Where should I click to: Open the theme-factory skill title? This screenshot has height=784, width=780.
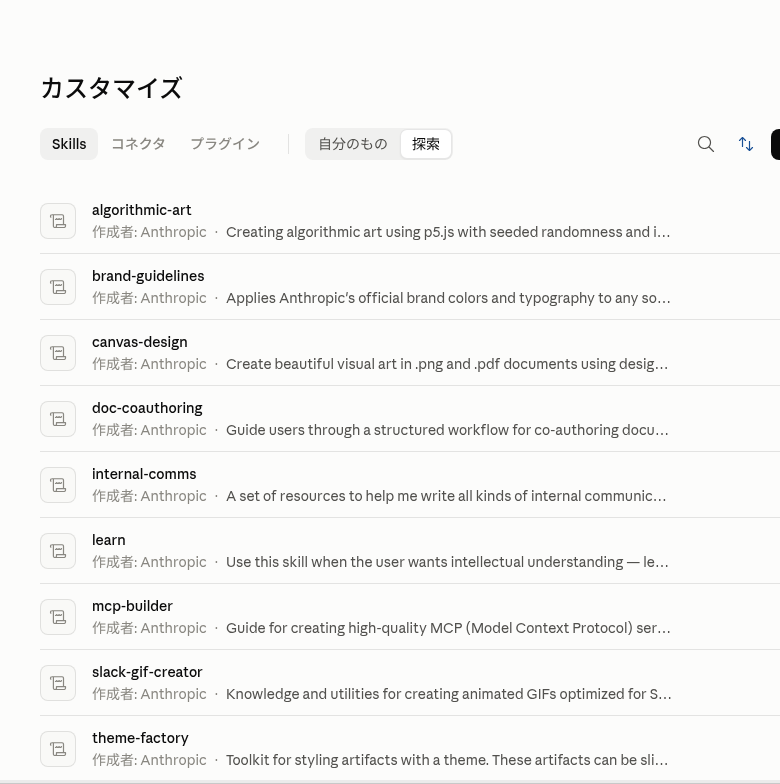140,738
